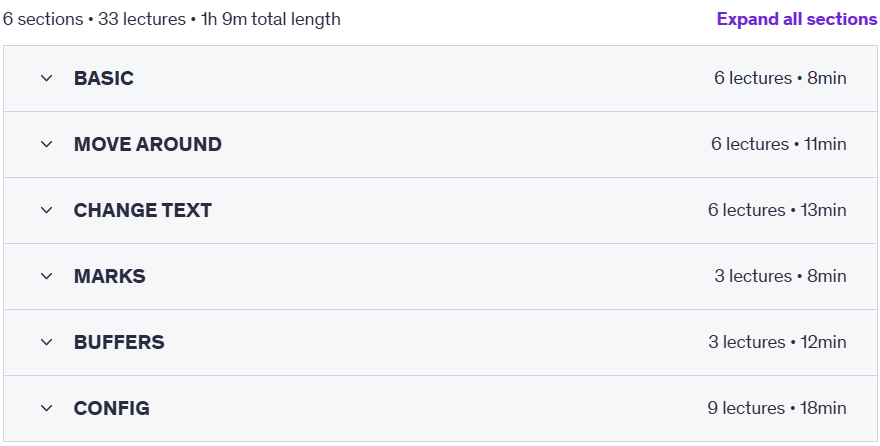Image resolution: width=880 pixels, height=446 pixels.
Task: Click the 6 lectures • 11min label
Action: [779, 144]
